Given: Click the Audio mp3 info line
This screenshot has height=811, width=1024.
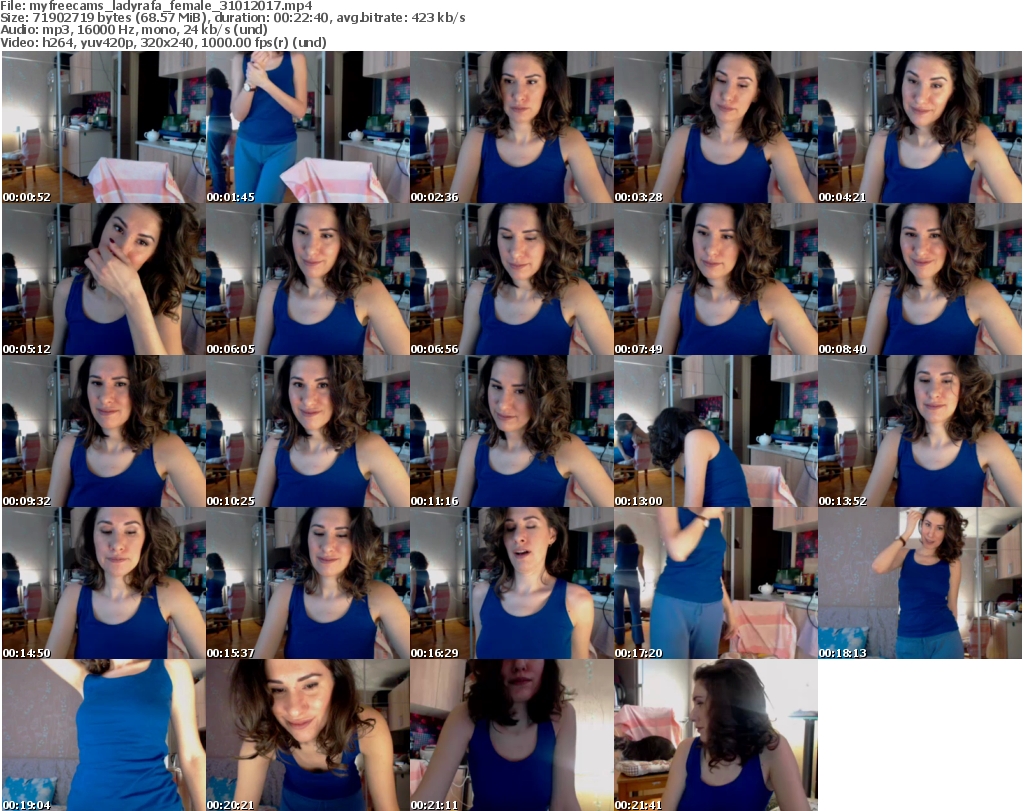Looking at the screenshot, I should click(x=134, y=30).
